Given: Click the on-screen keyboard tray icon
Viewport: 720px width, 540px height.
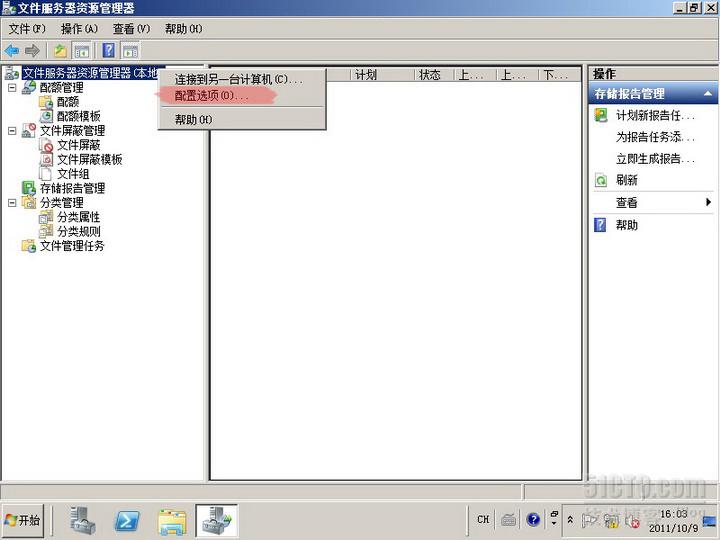Looking at the screenshot, I should coord(508,519).
